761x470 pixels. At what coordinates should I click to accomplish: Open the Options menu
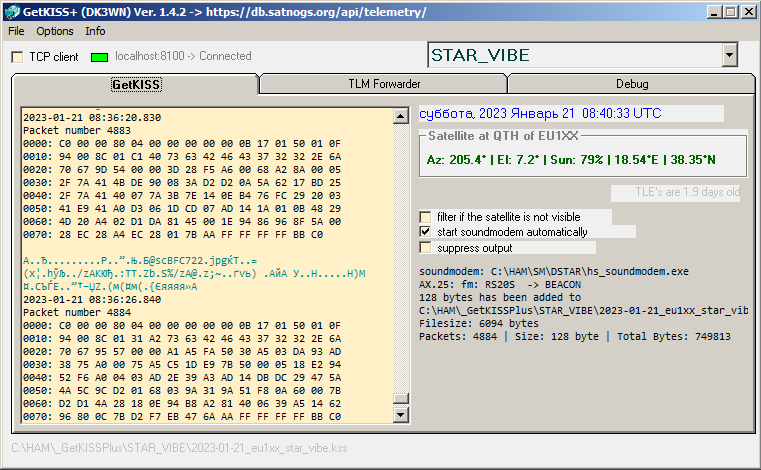(55, 31)
